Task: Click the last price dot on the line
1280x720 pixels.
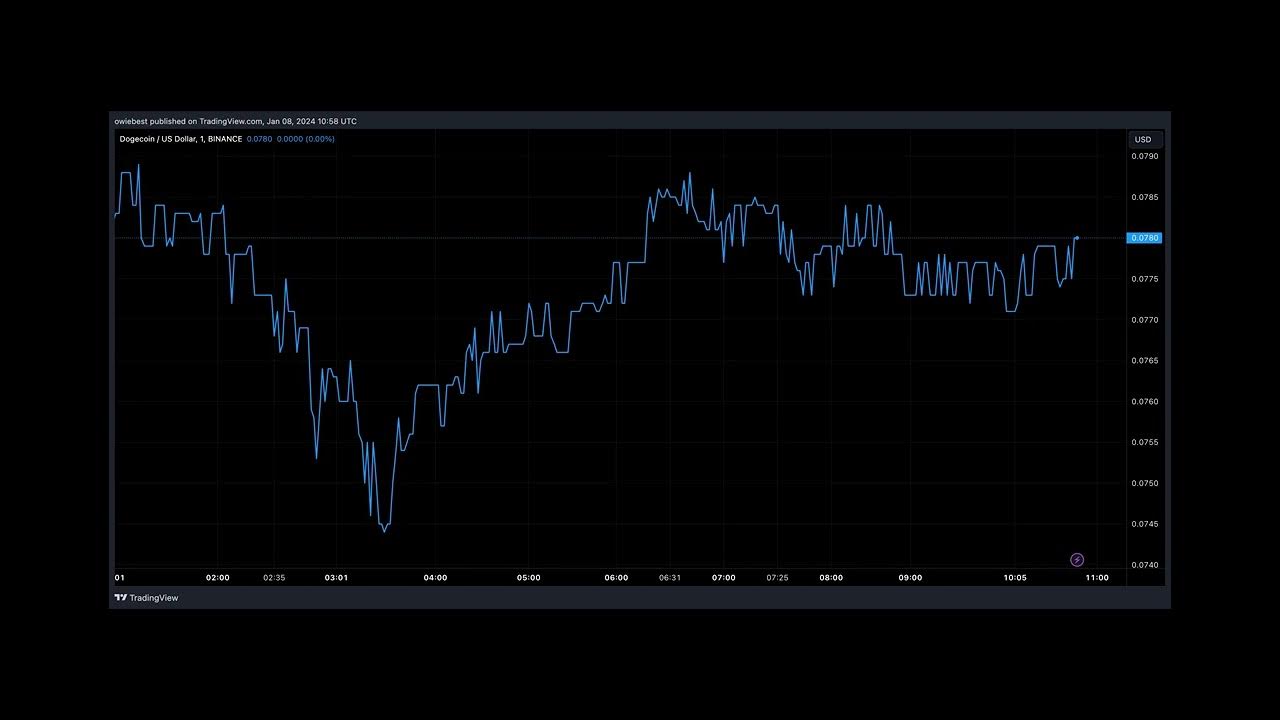Action: coord(1076,238)
